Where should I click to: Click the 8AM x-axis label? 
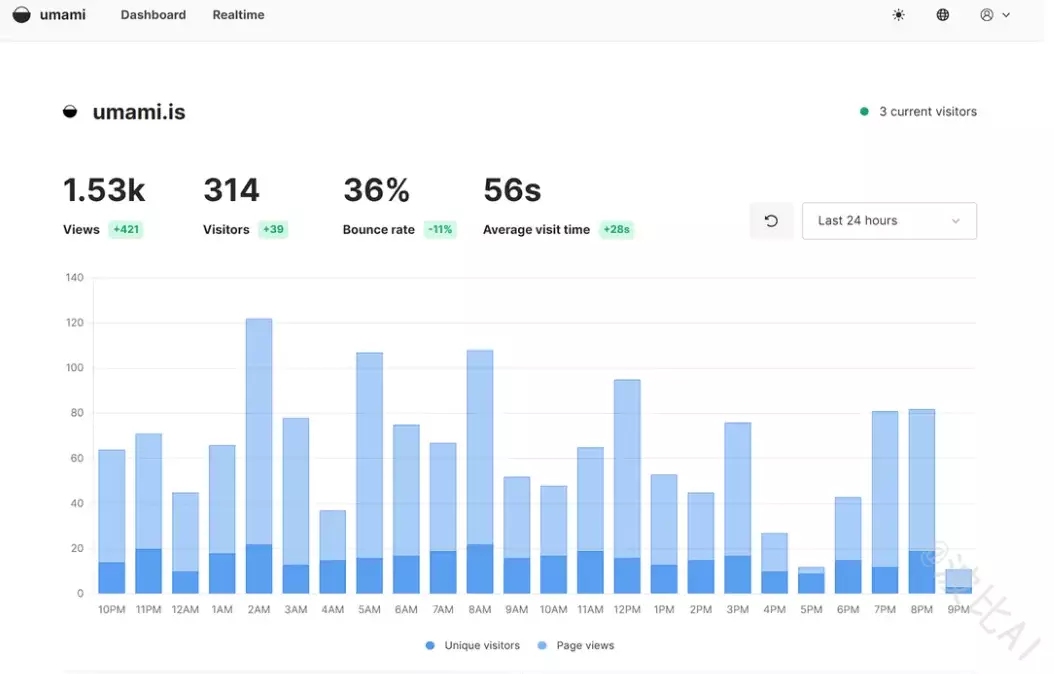480,609
